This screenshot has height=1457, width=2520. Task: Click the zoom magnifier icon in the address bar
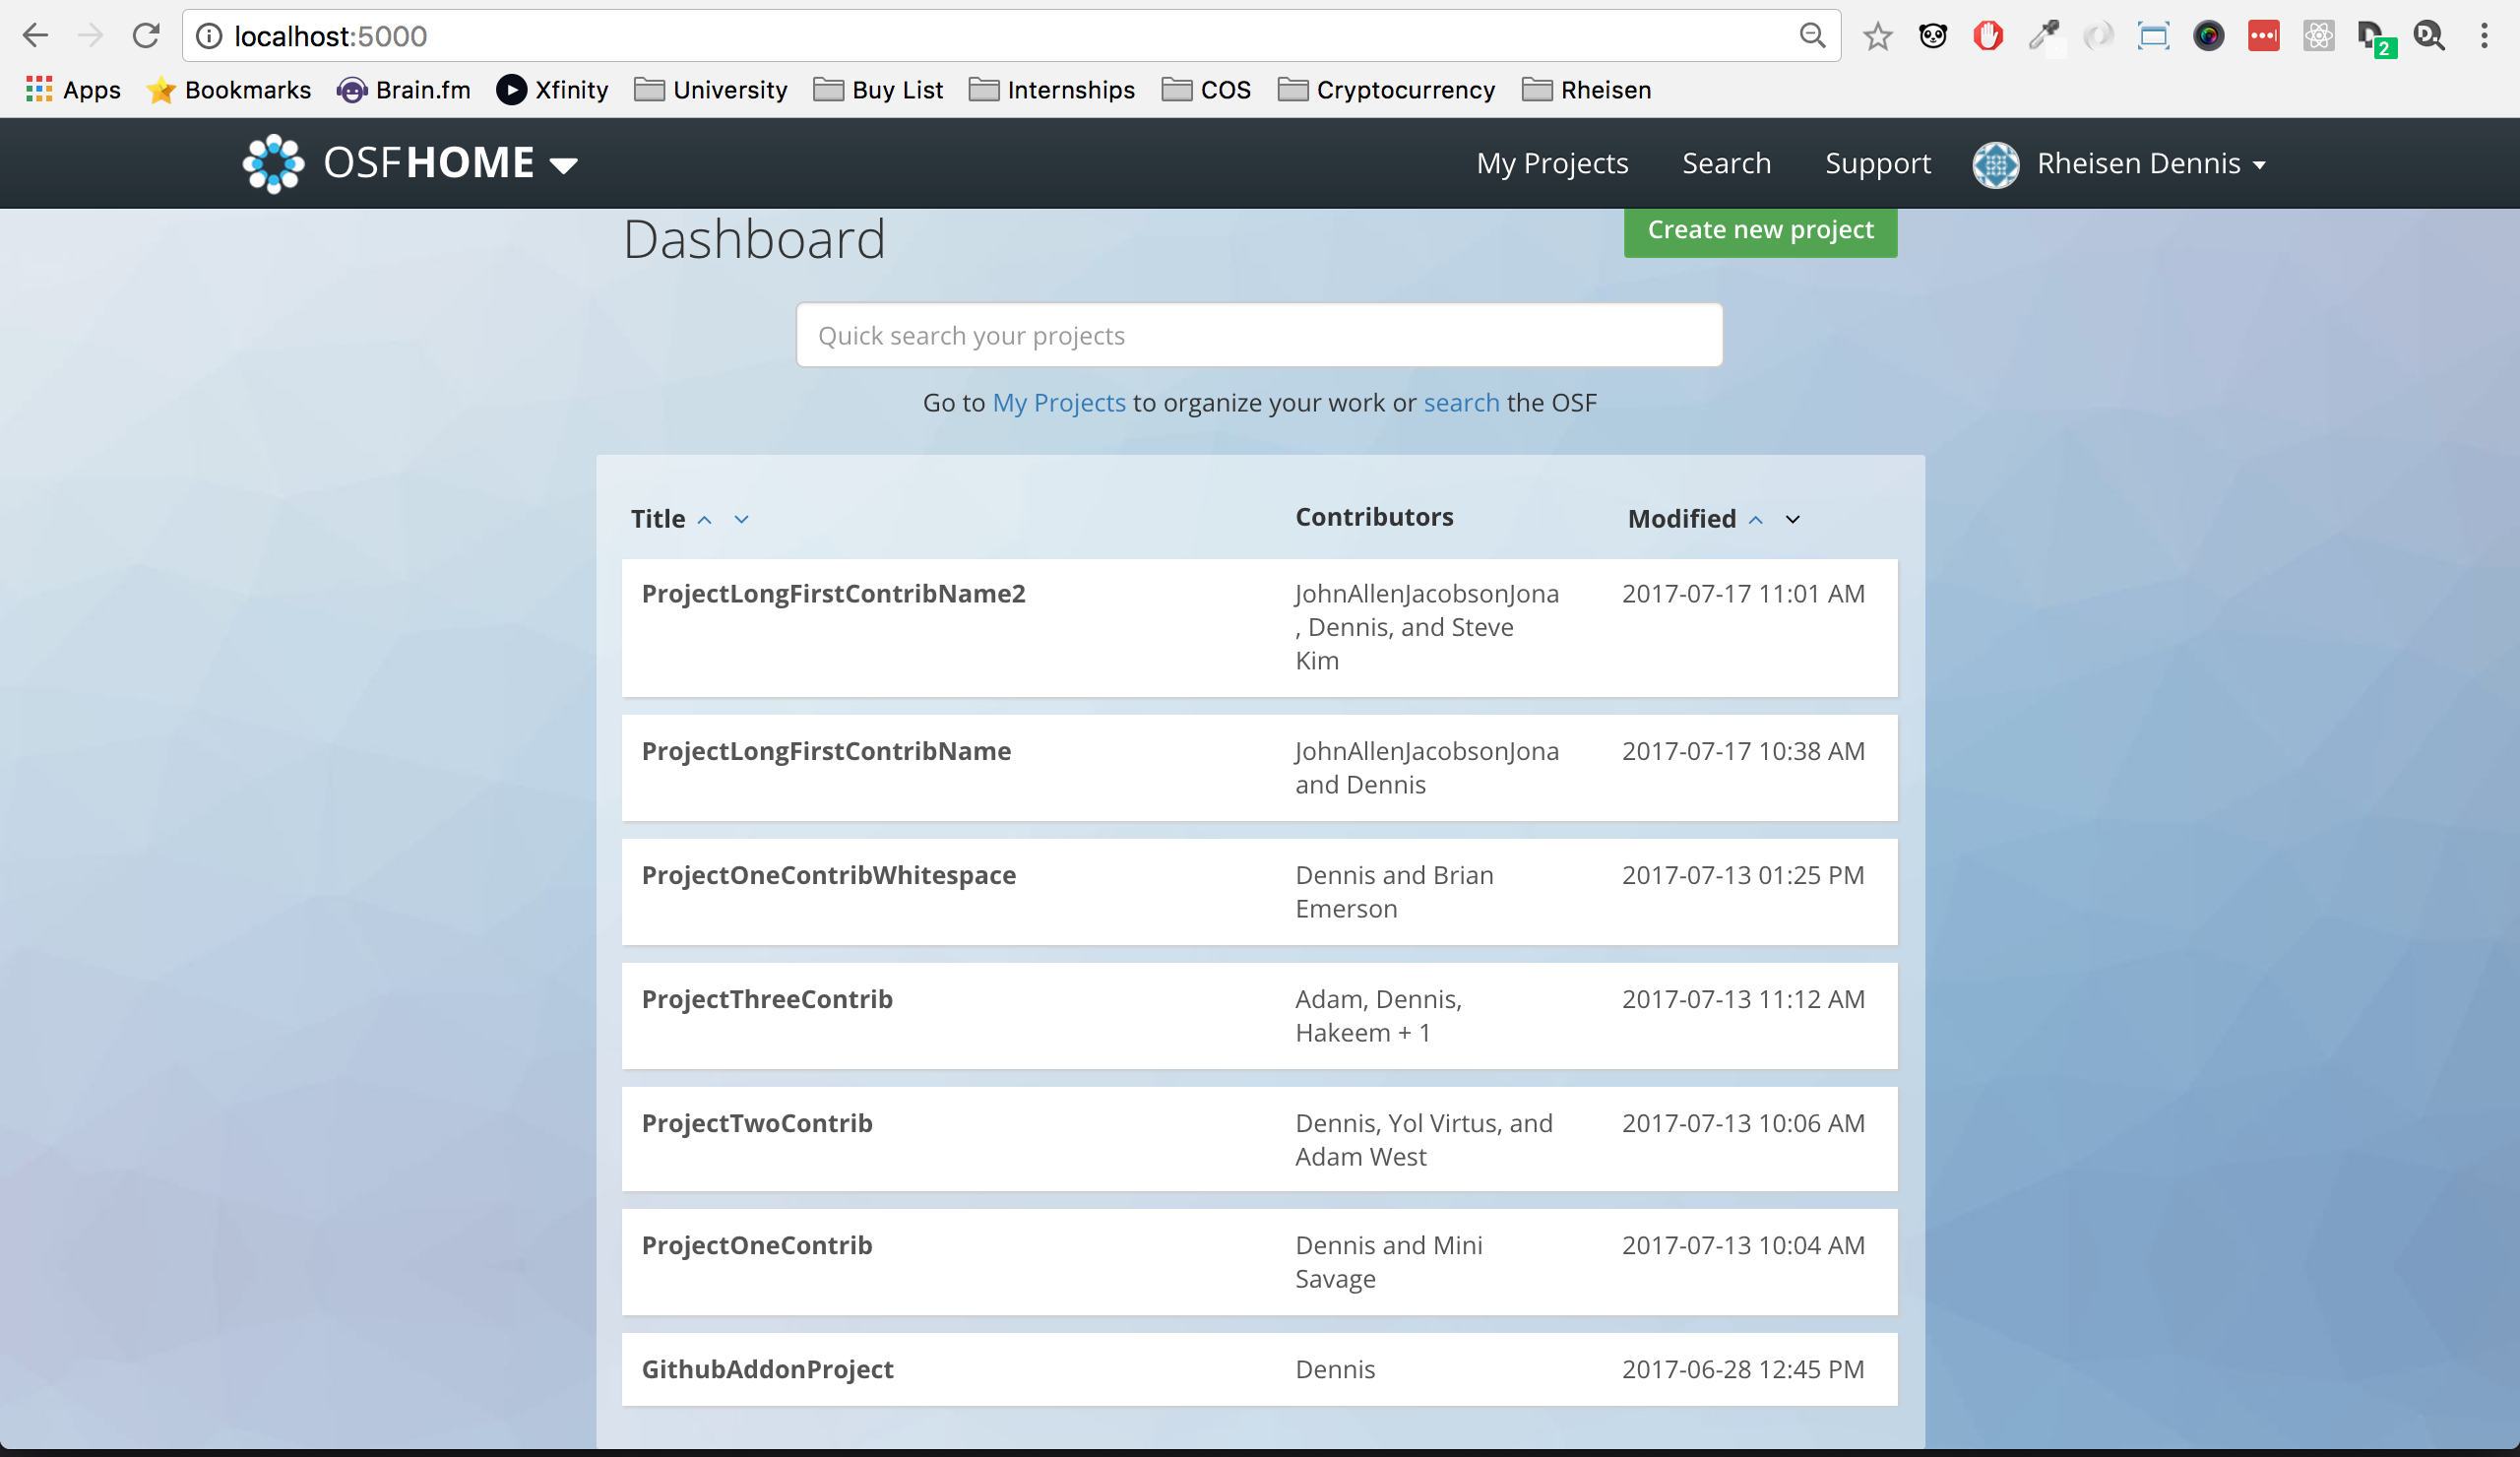click(1812, 36)
